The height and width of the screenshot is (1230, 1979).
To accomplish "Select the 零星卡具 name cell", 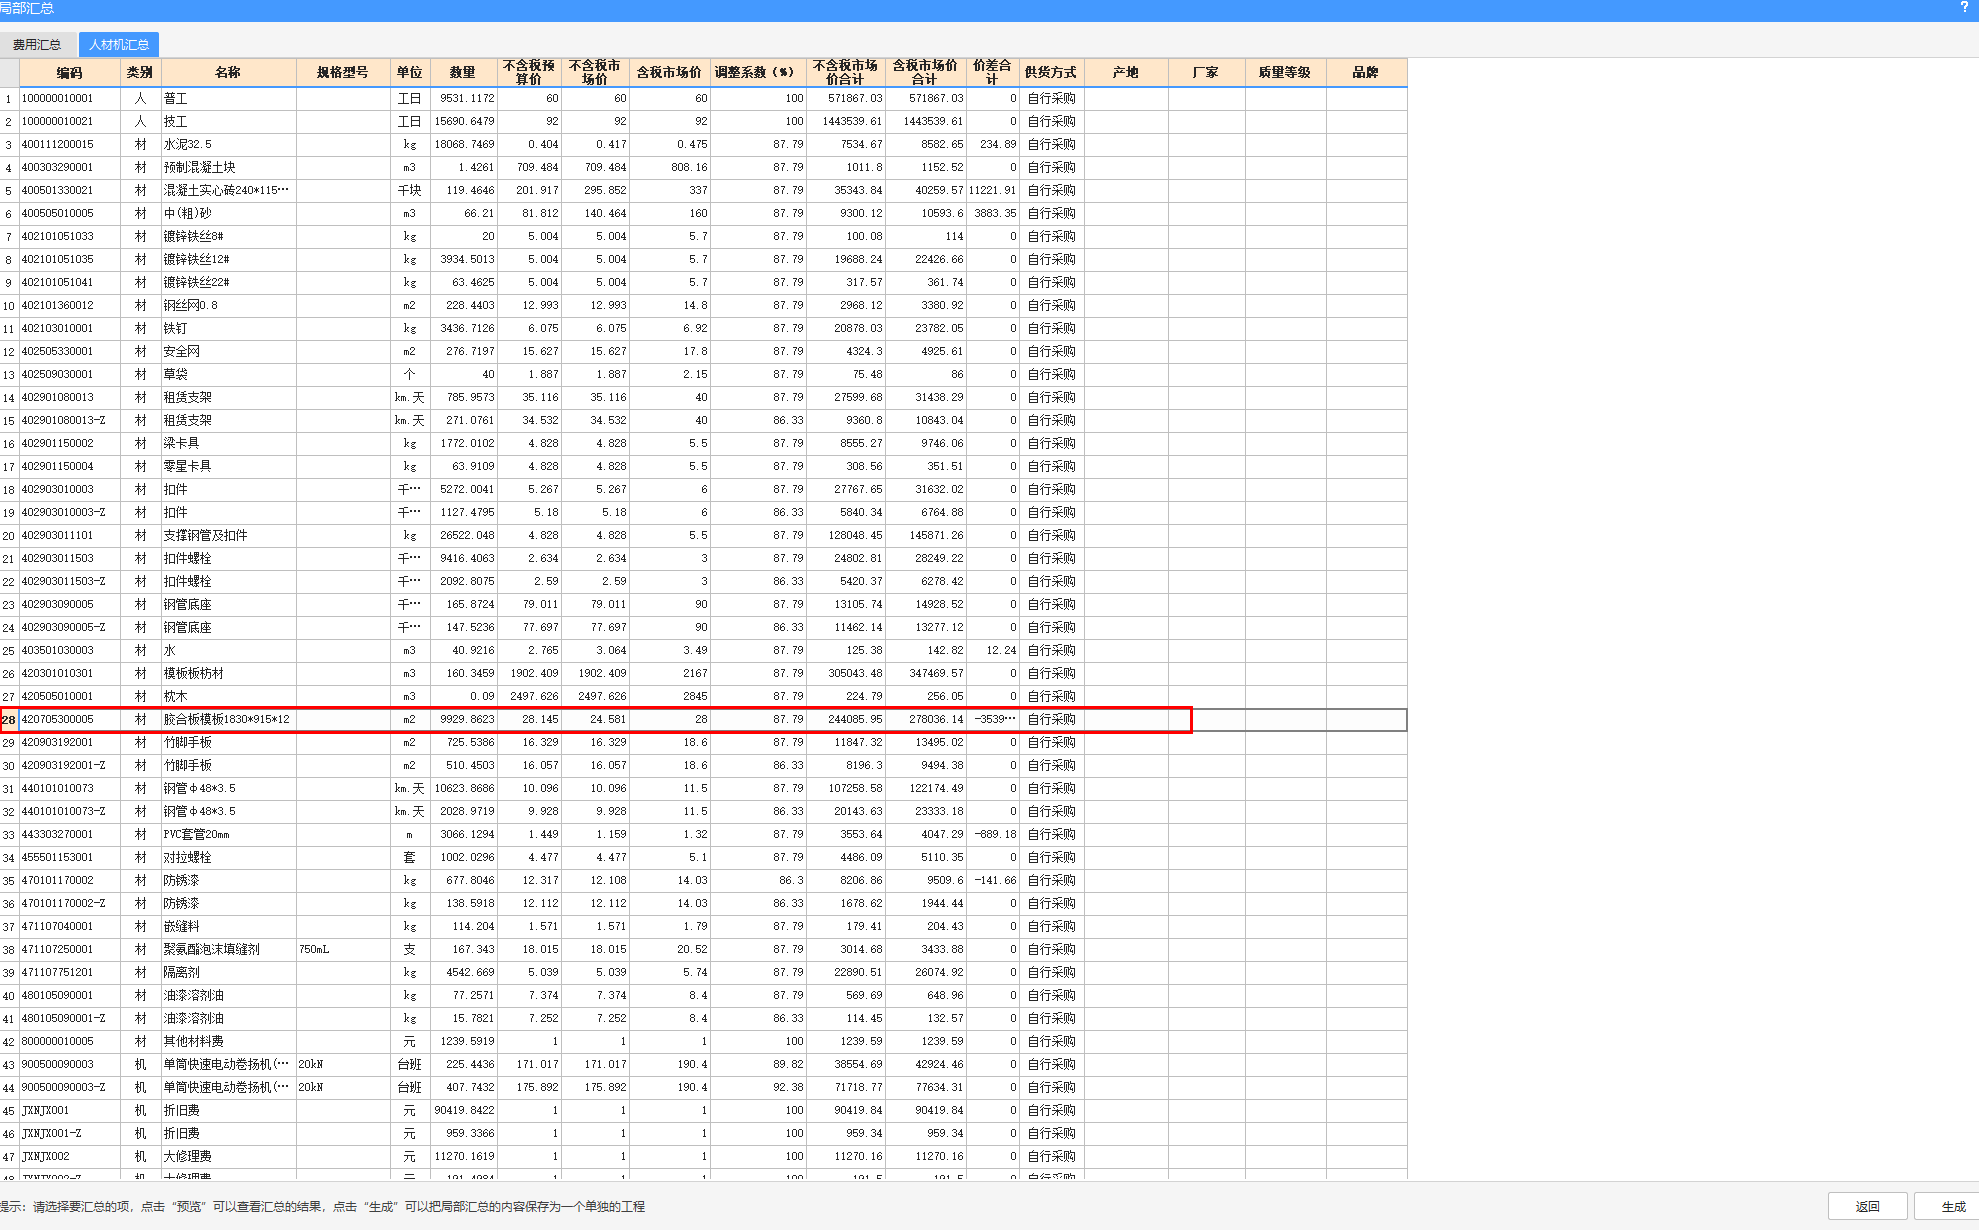I will tap(228, 467).
